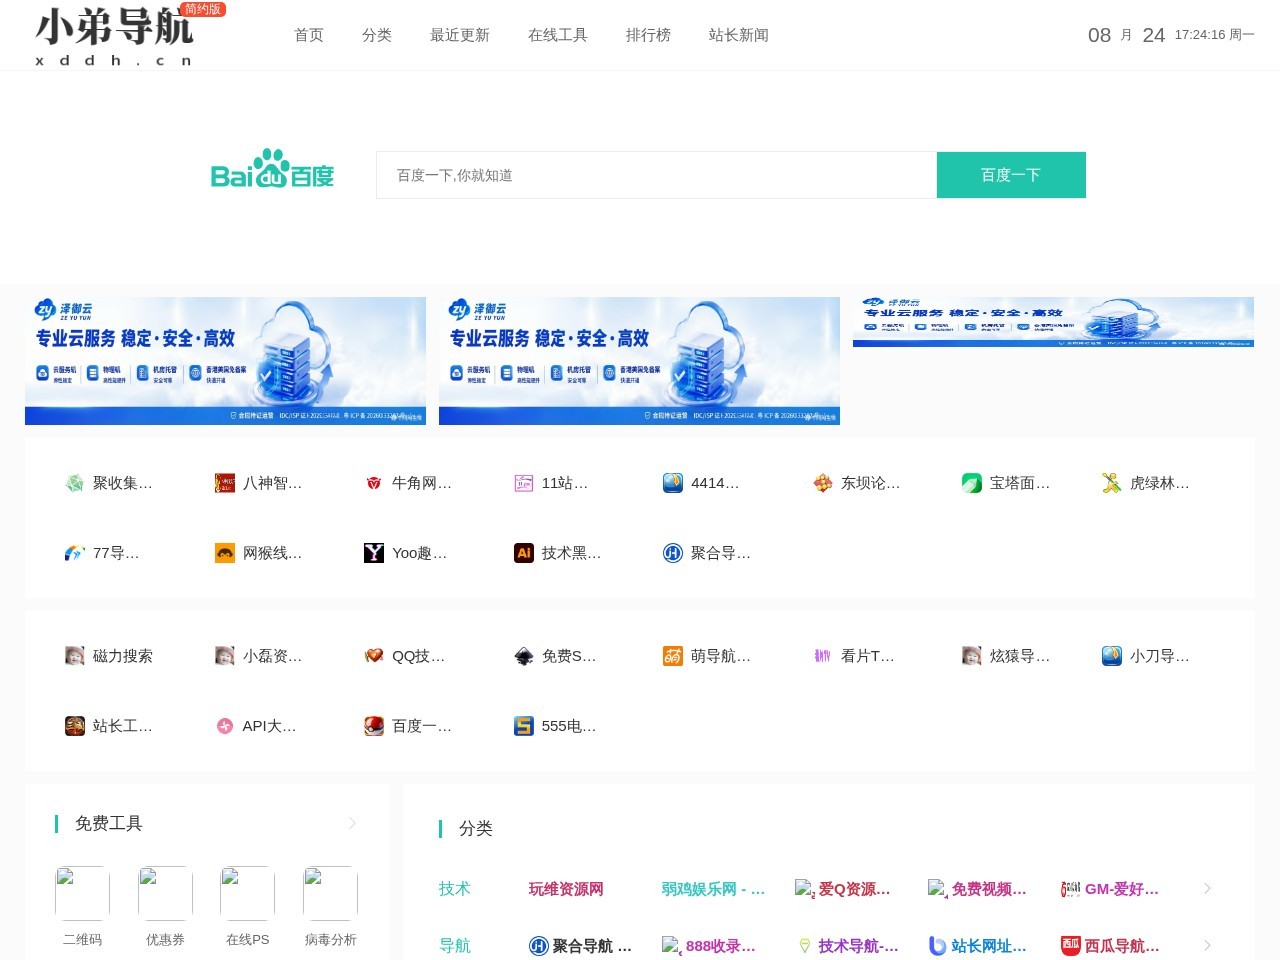Open the 技术导航 link
Viewport: 1280px width, 960px height.
click(847, 945)
